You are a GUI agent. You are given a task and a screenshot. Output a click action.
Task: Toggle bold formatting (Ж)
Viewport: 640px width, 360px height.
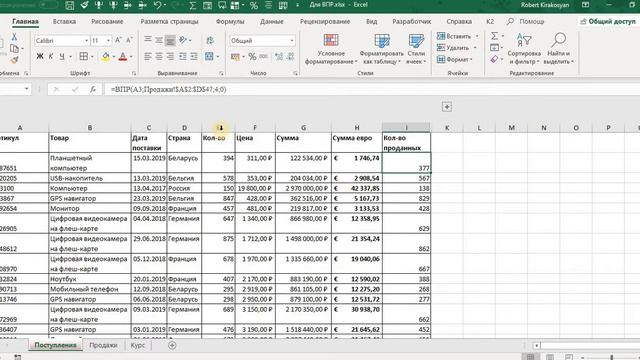tap(40, 56)
